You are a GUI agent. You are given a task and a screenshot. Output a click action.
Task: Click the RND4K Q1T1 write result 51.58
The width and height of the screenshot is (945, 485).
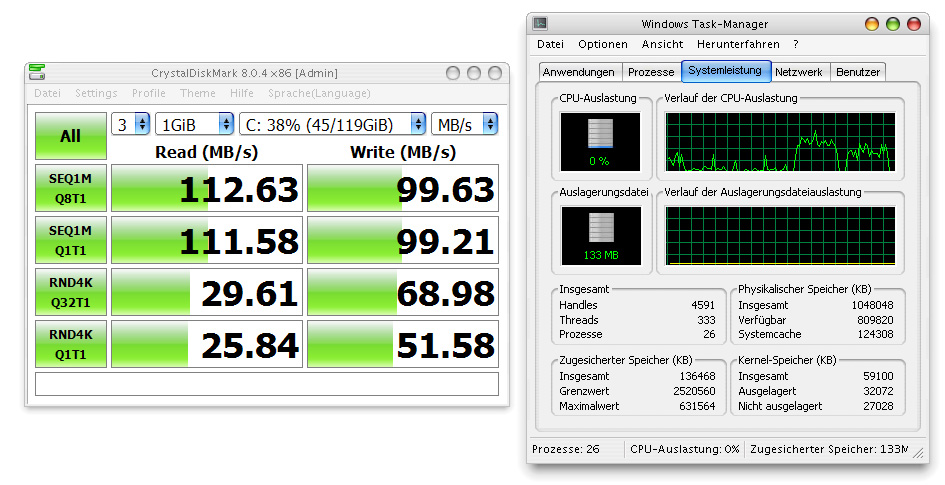[x=403, y=343]
